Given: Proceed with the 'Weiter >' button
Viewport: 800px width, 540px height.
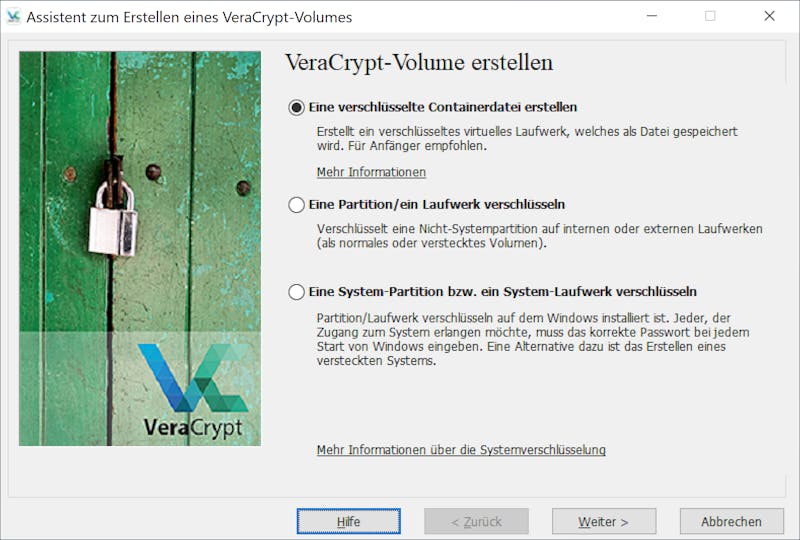Looking at the screenshot, I should tap(604, 521).
